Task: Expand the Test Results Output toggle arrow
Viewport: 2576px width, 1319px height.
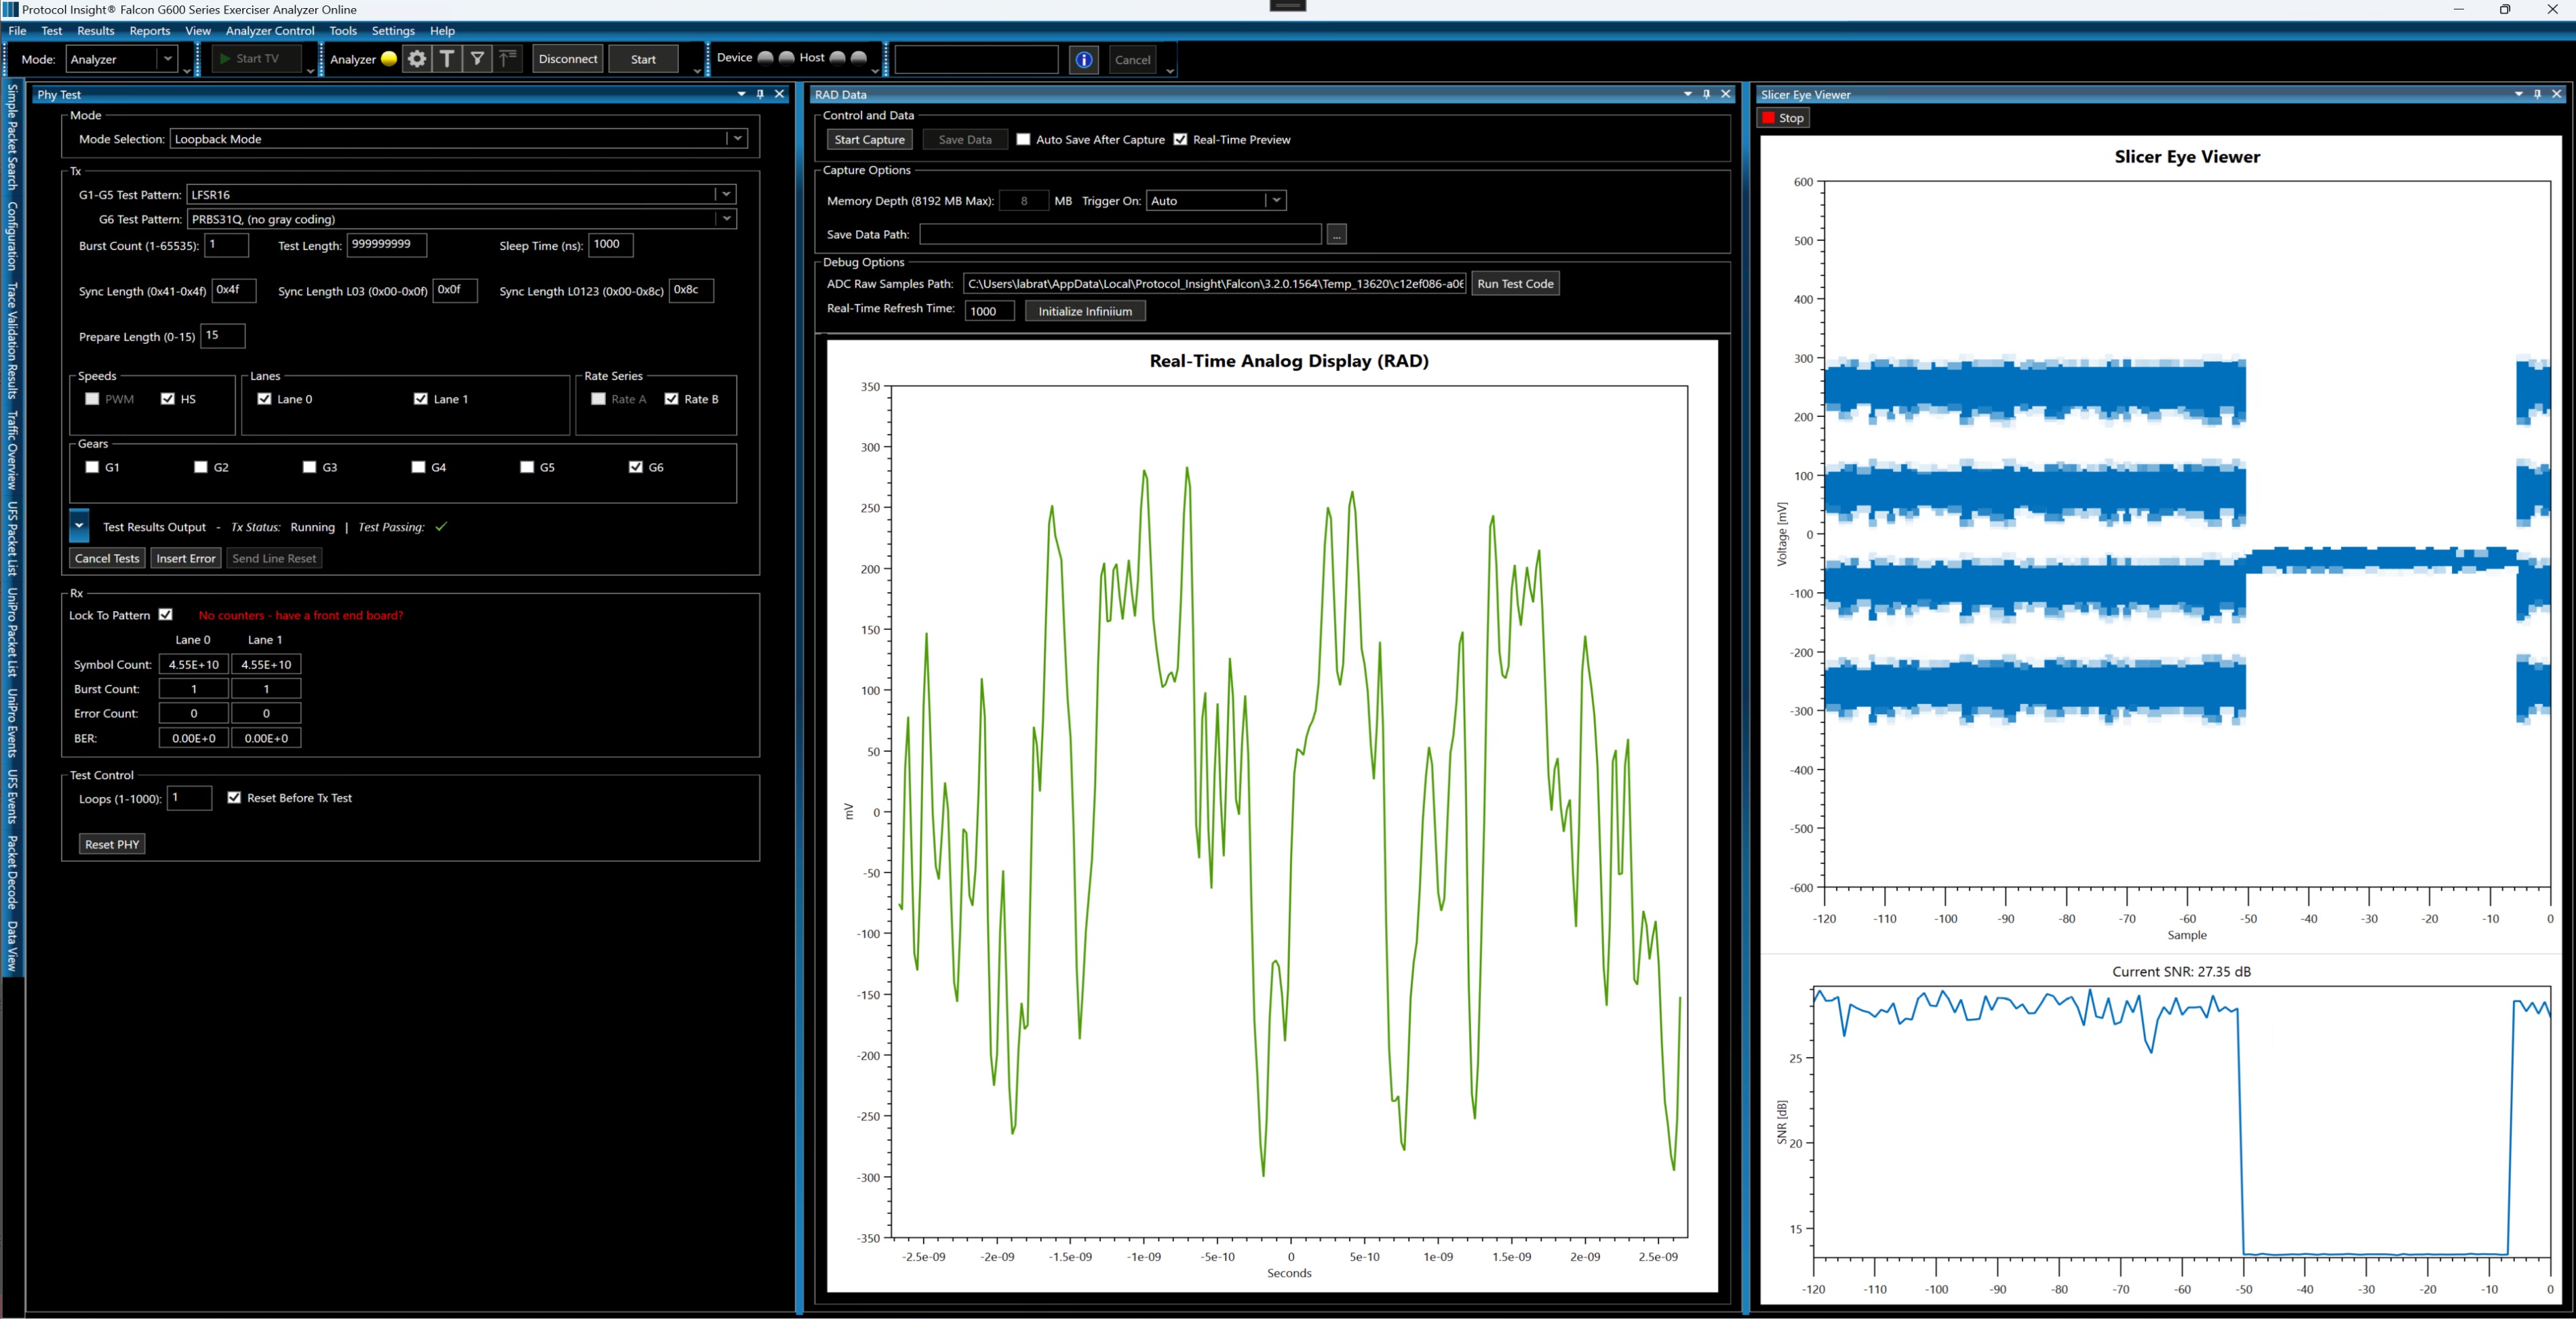Action: tap(80, 526)
